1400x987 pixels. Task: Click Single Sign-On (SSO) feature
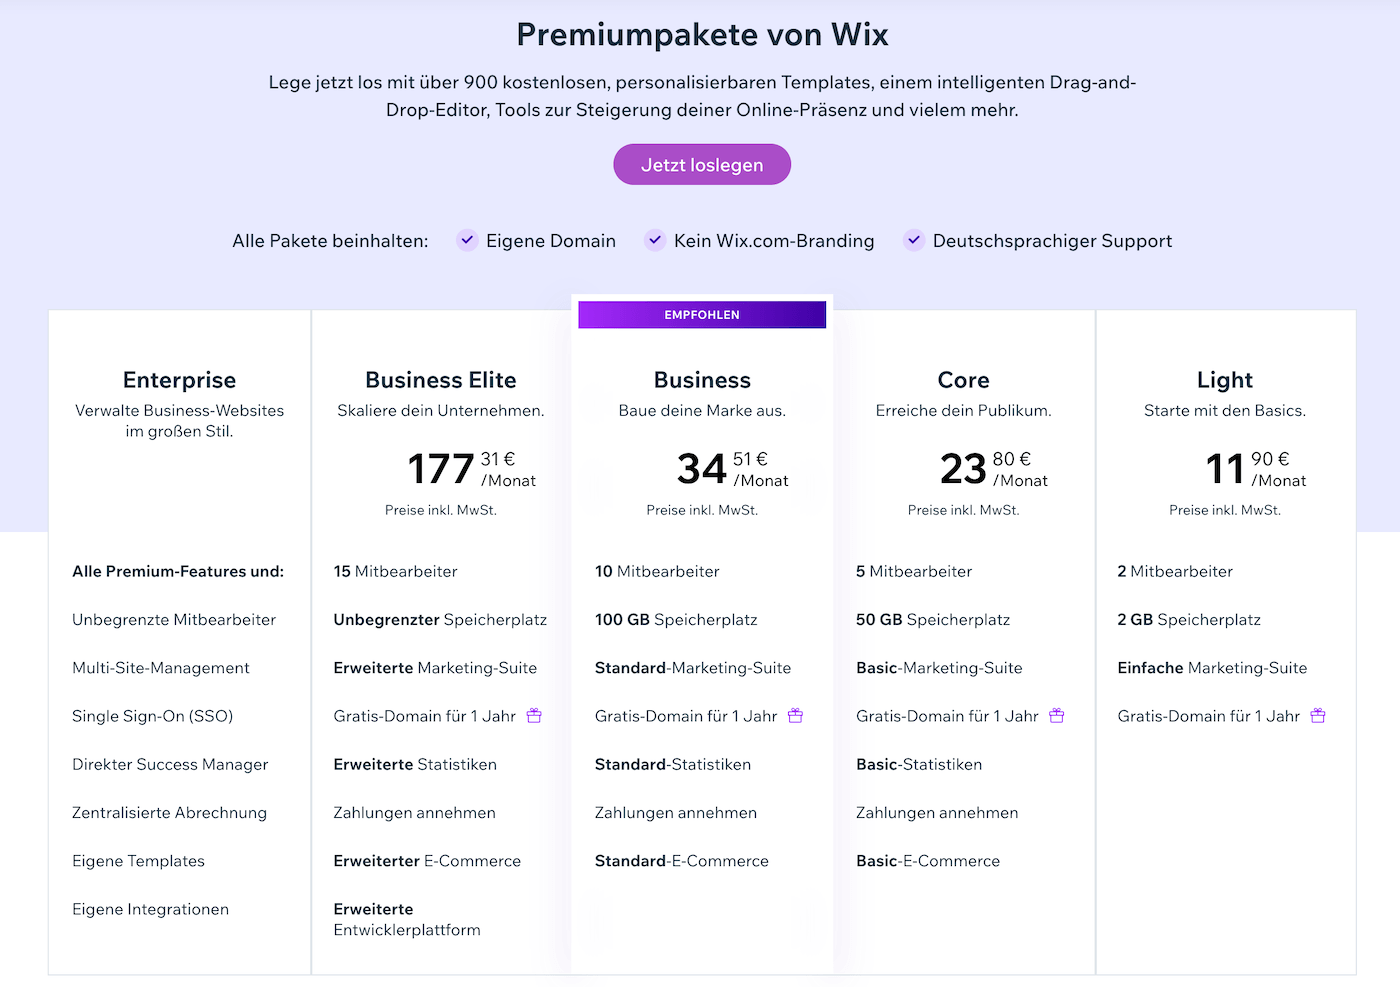pyautogui.click(x=153, y=716)
